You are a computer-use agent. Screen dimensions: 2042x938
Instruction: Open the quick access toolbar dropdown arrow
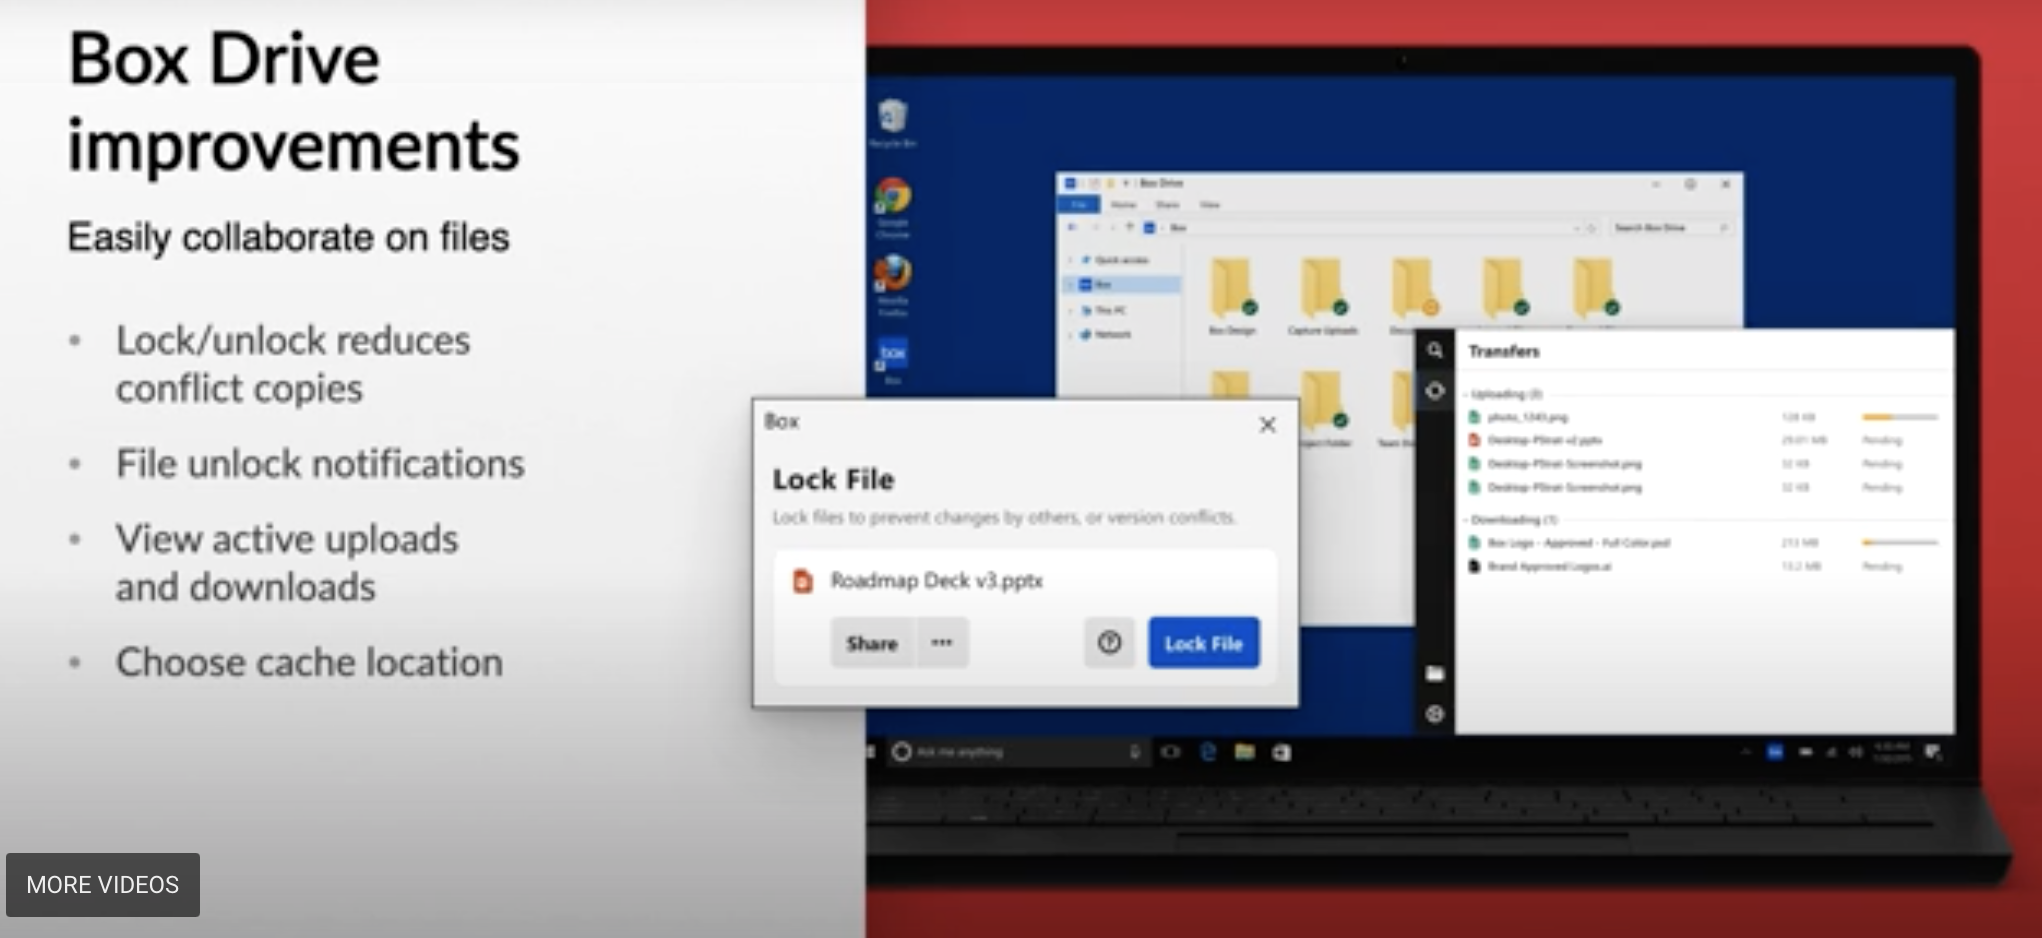point(1126,184)
